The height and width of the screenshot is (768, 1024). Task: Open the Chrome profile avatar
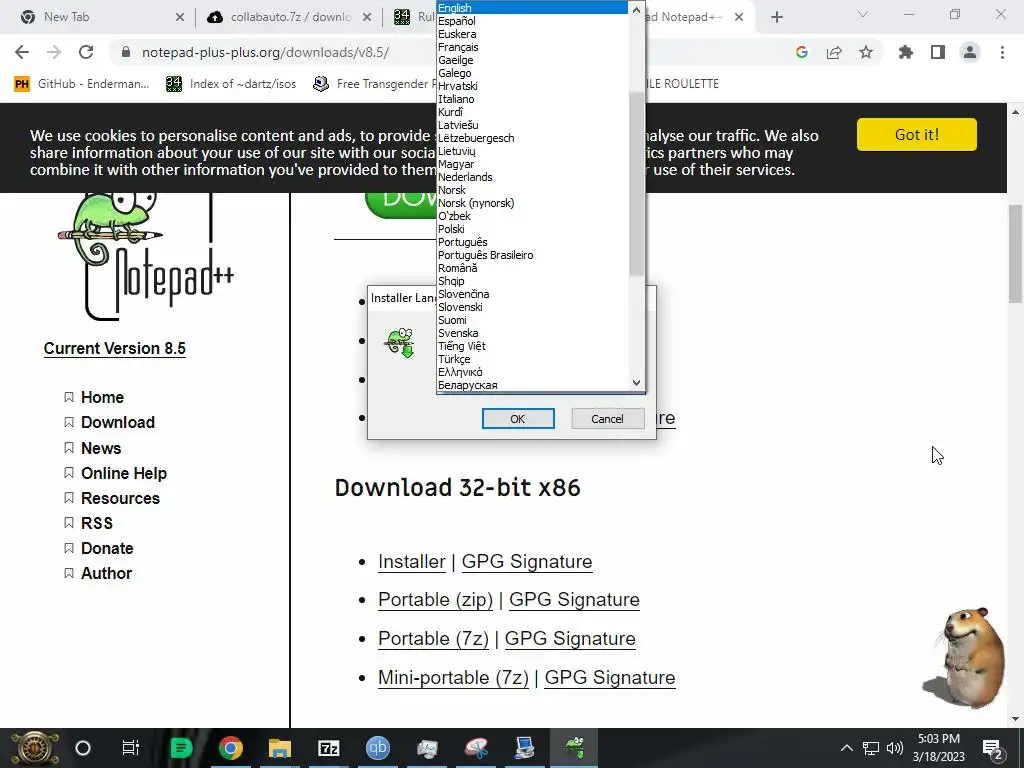point(970,52)
